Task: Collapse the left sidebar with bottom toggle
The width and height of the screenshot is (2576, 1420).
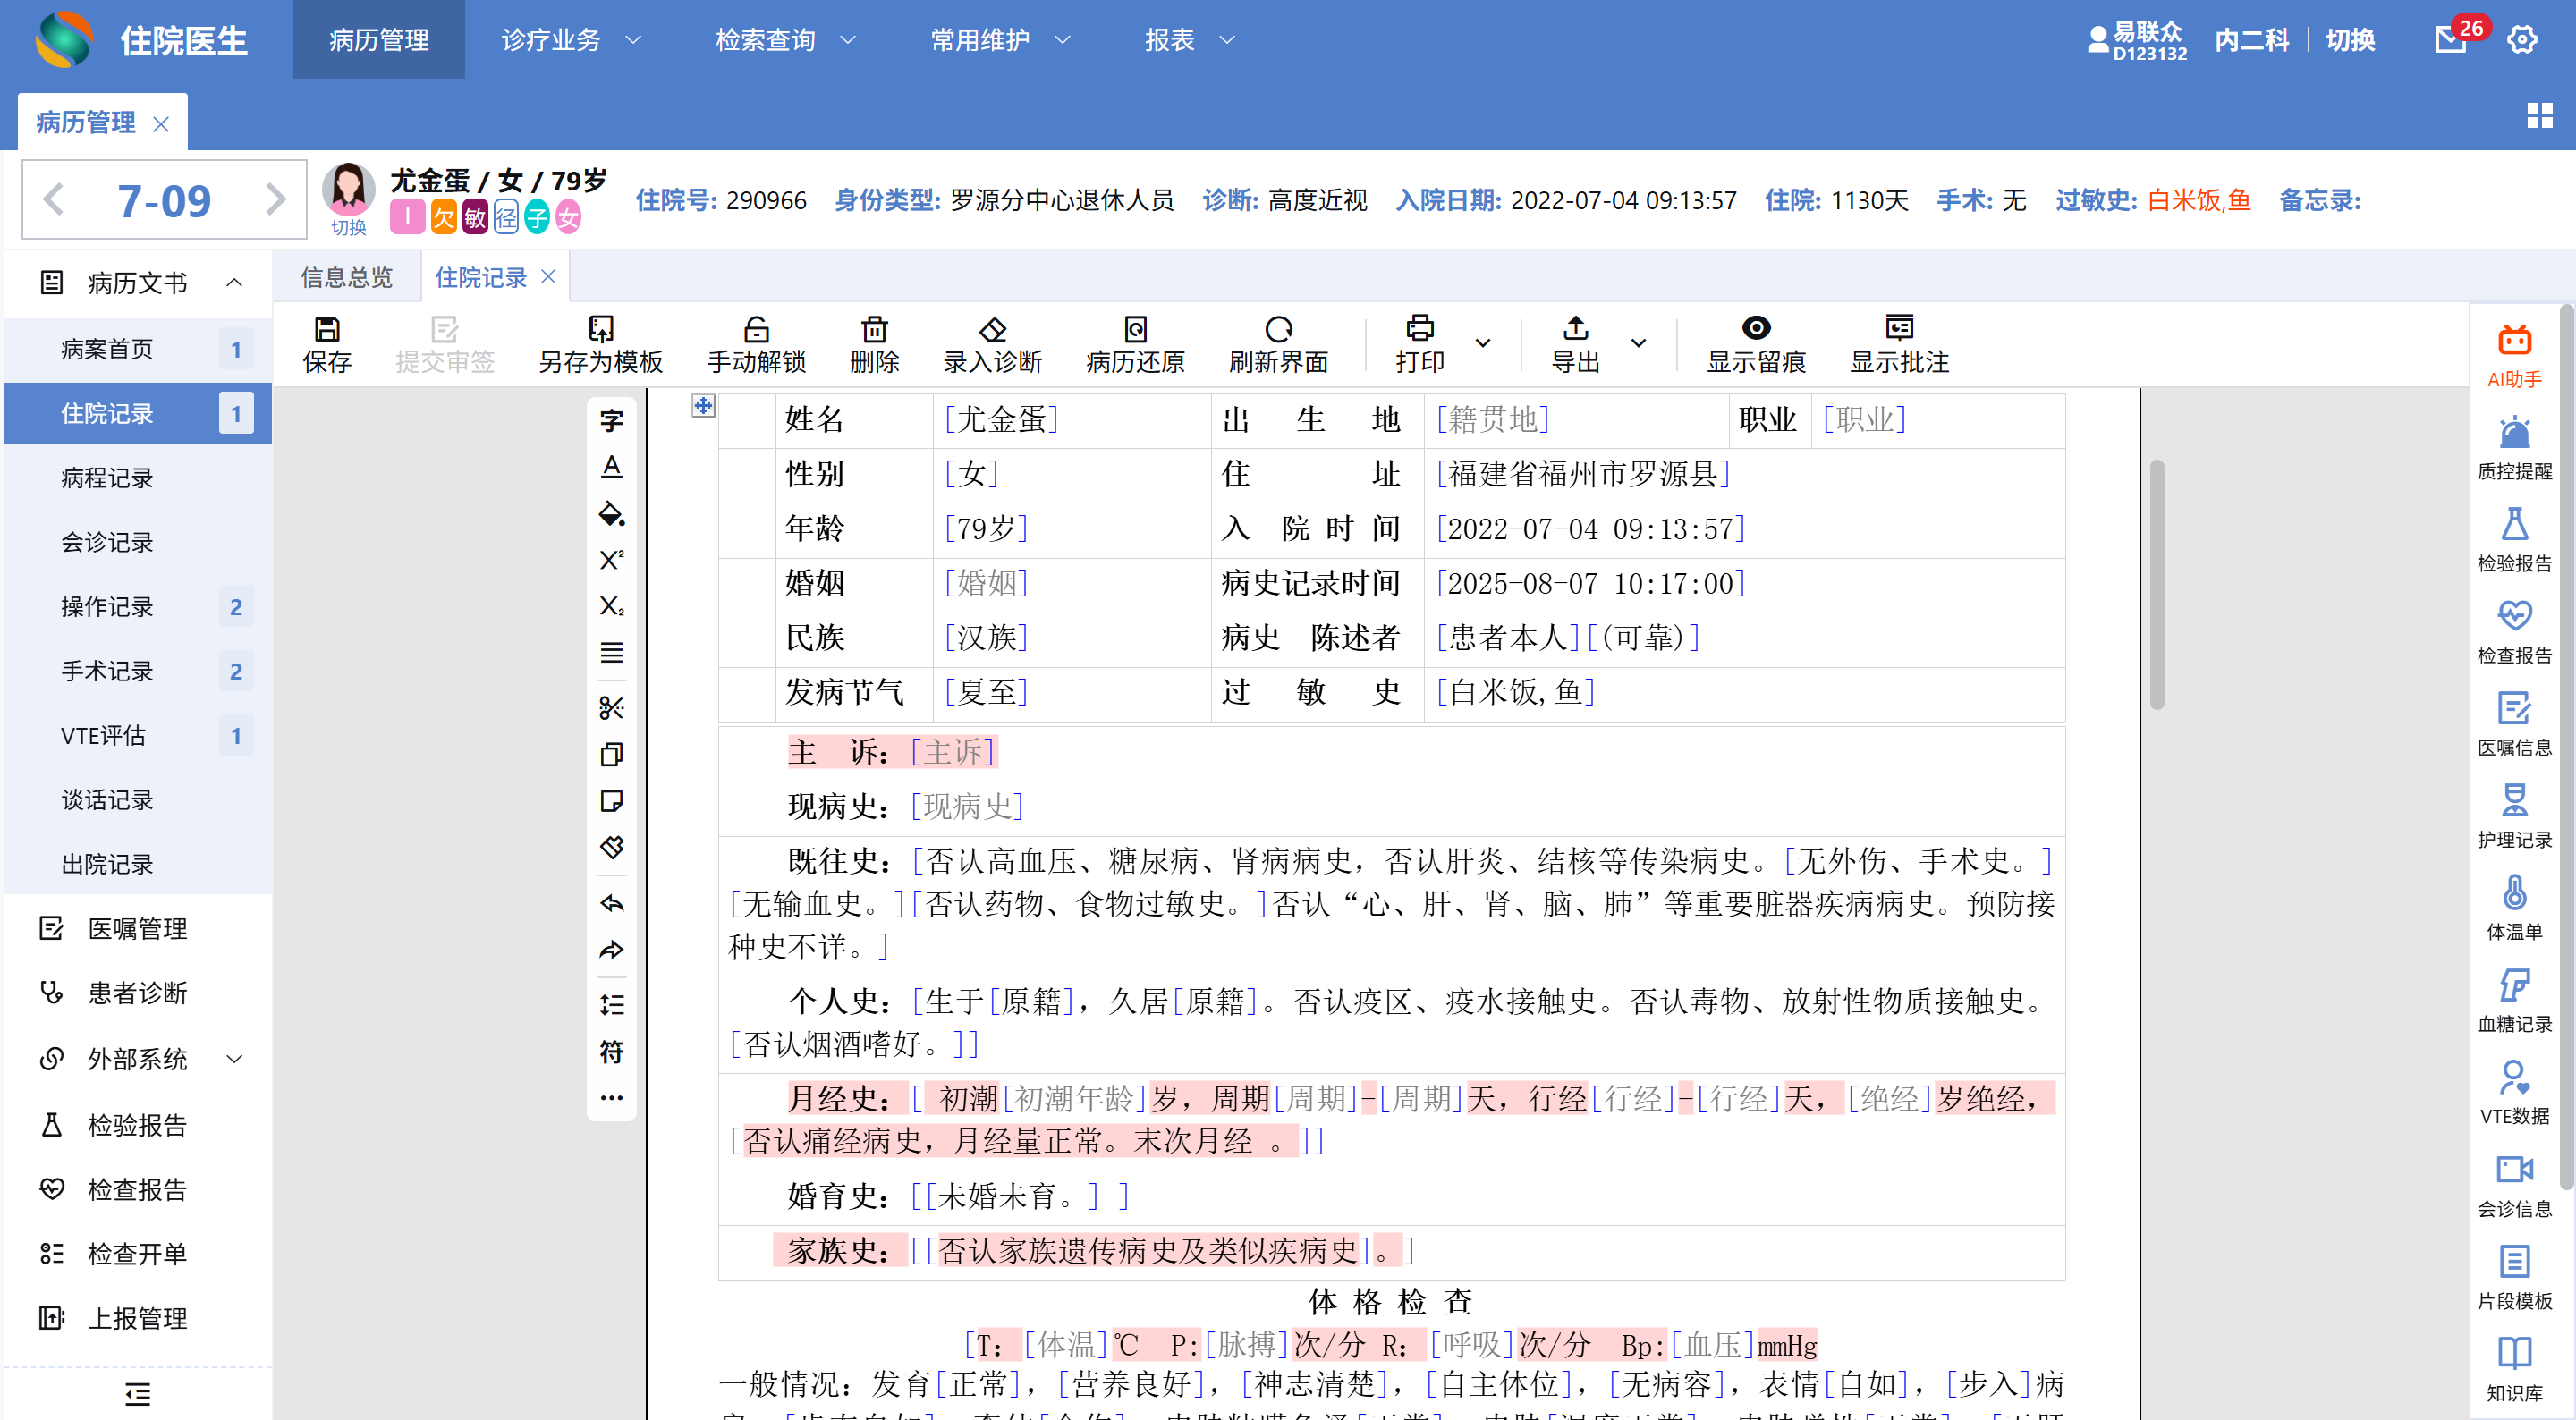Action: pyautogui.click(x=137, y=1393)
